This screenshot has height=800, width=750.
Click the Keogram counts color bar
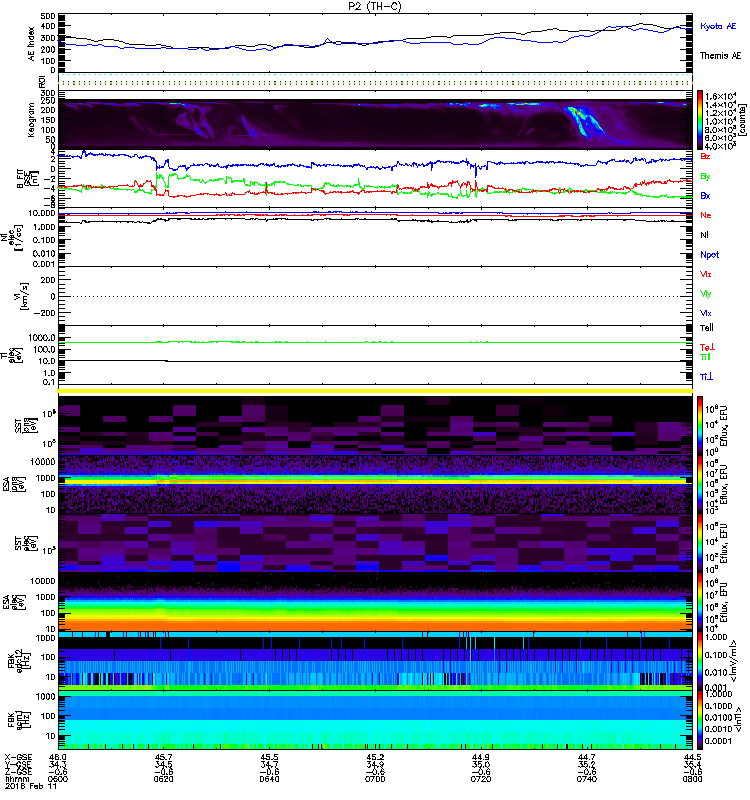(701, 119)
